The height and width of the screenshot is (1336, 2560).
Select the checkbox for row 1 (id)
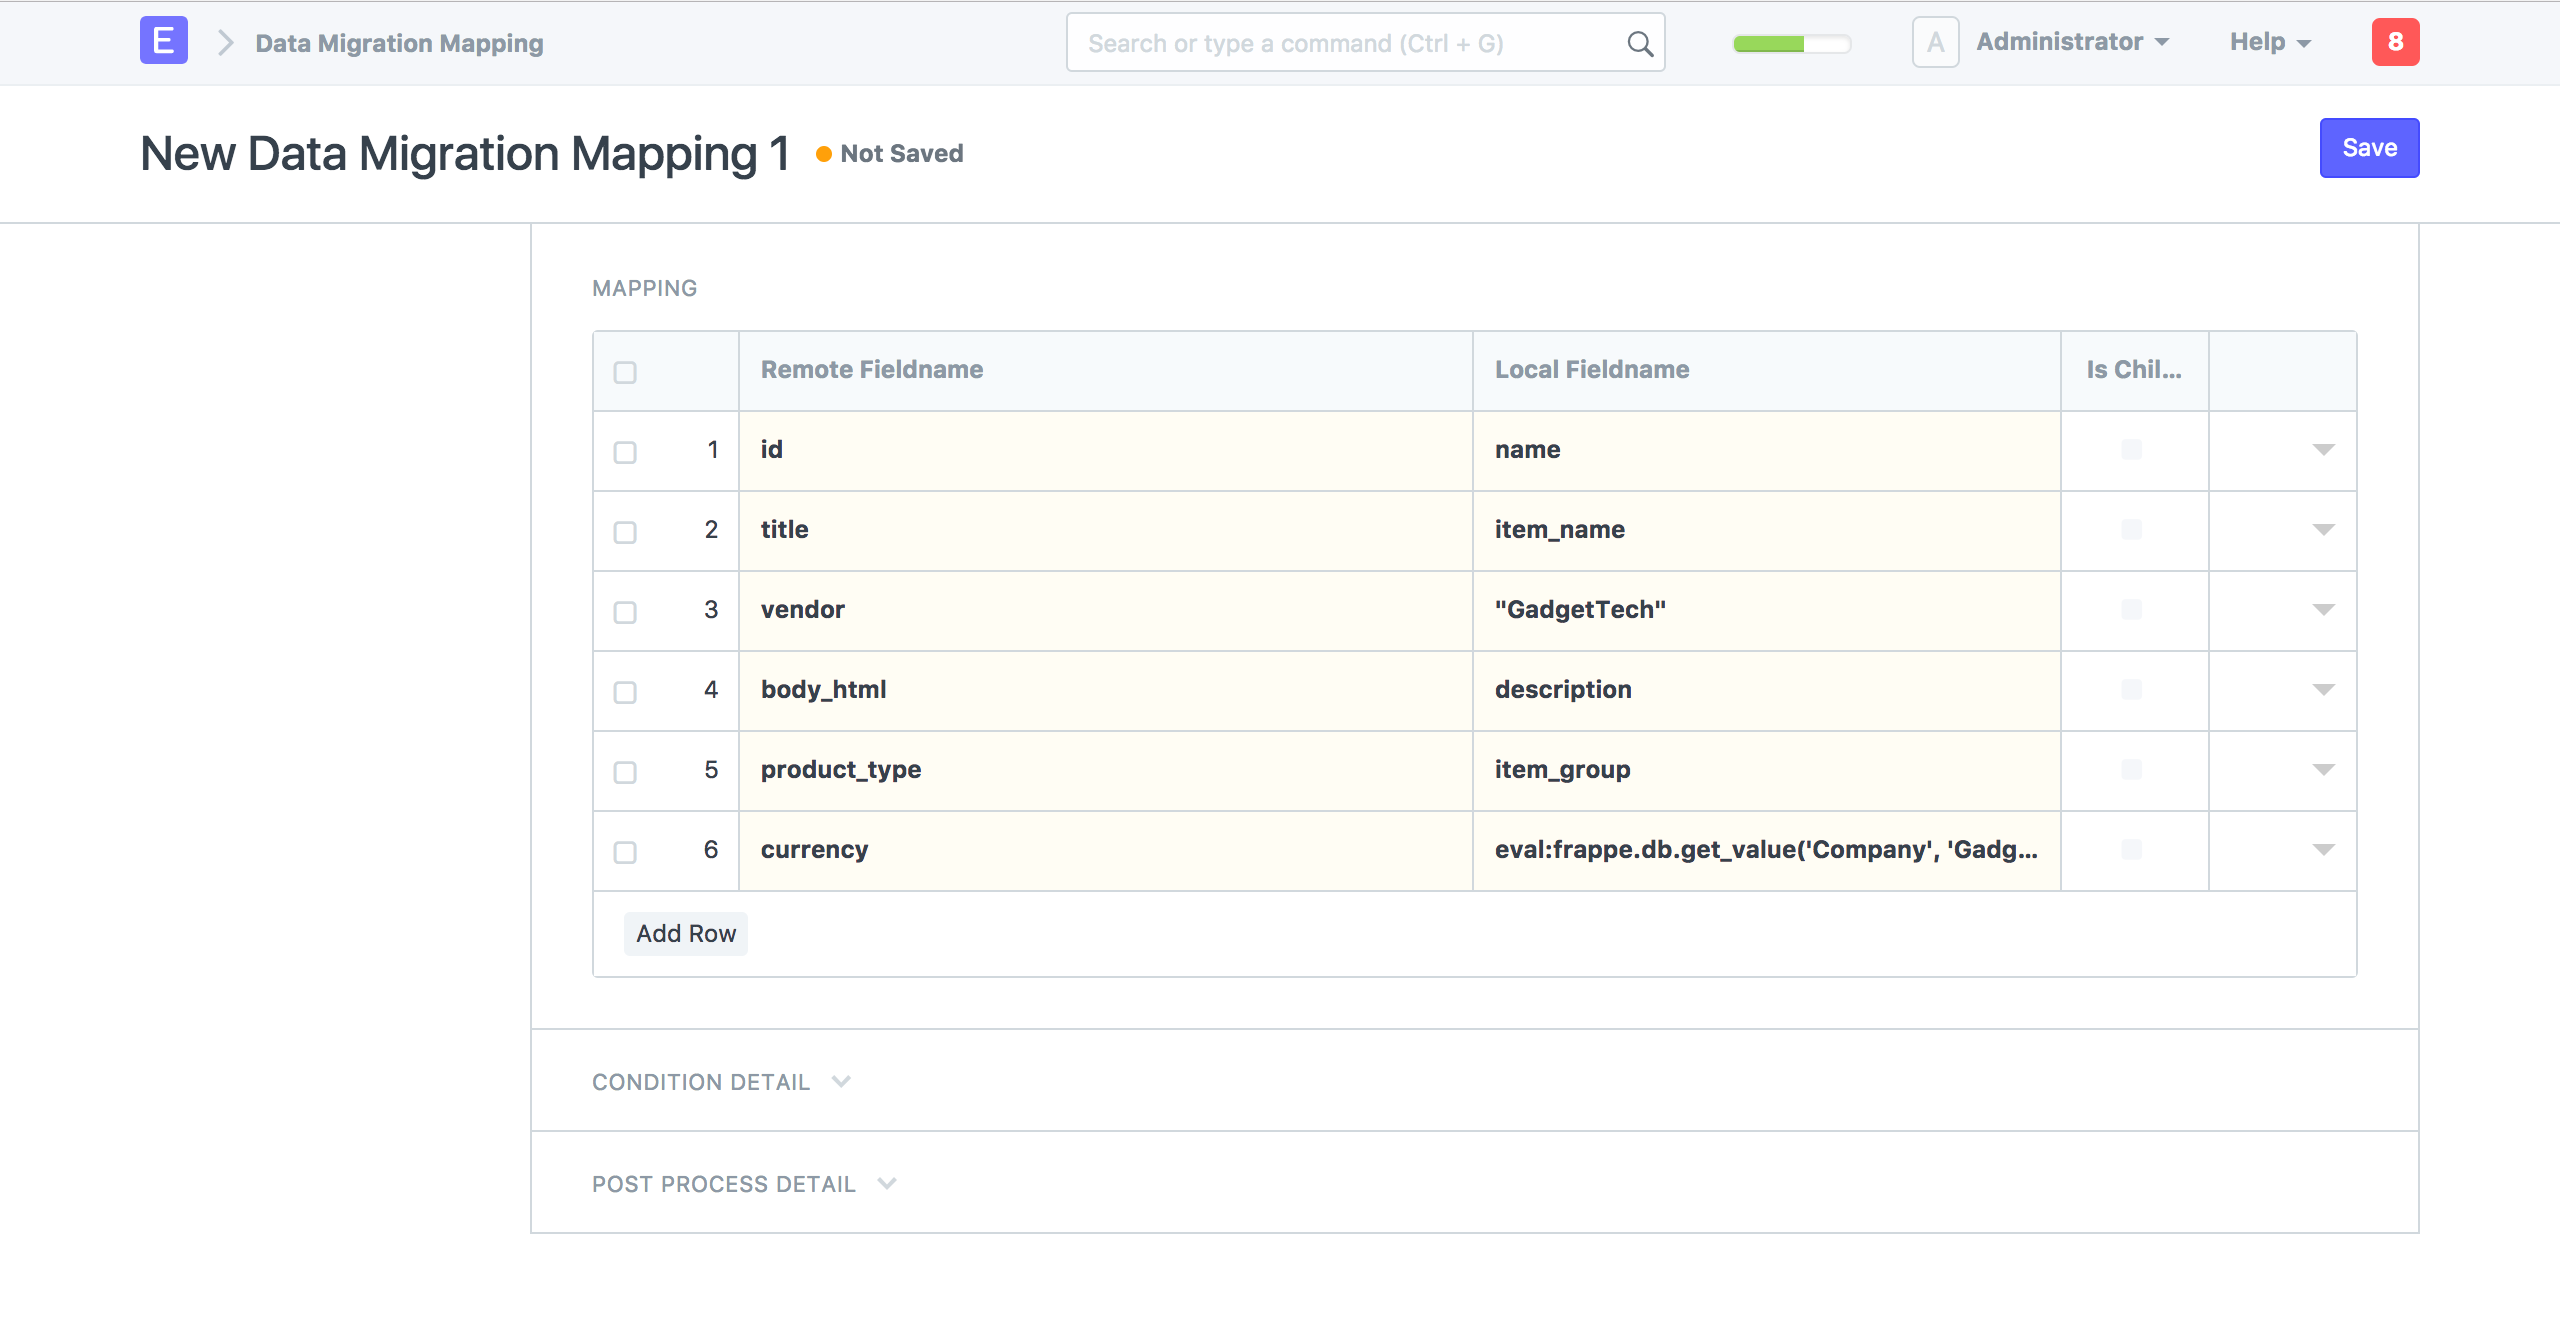tap(625, 452)
